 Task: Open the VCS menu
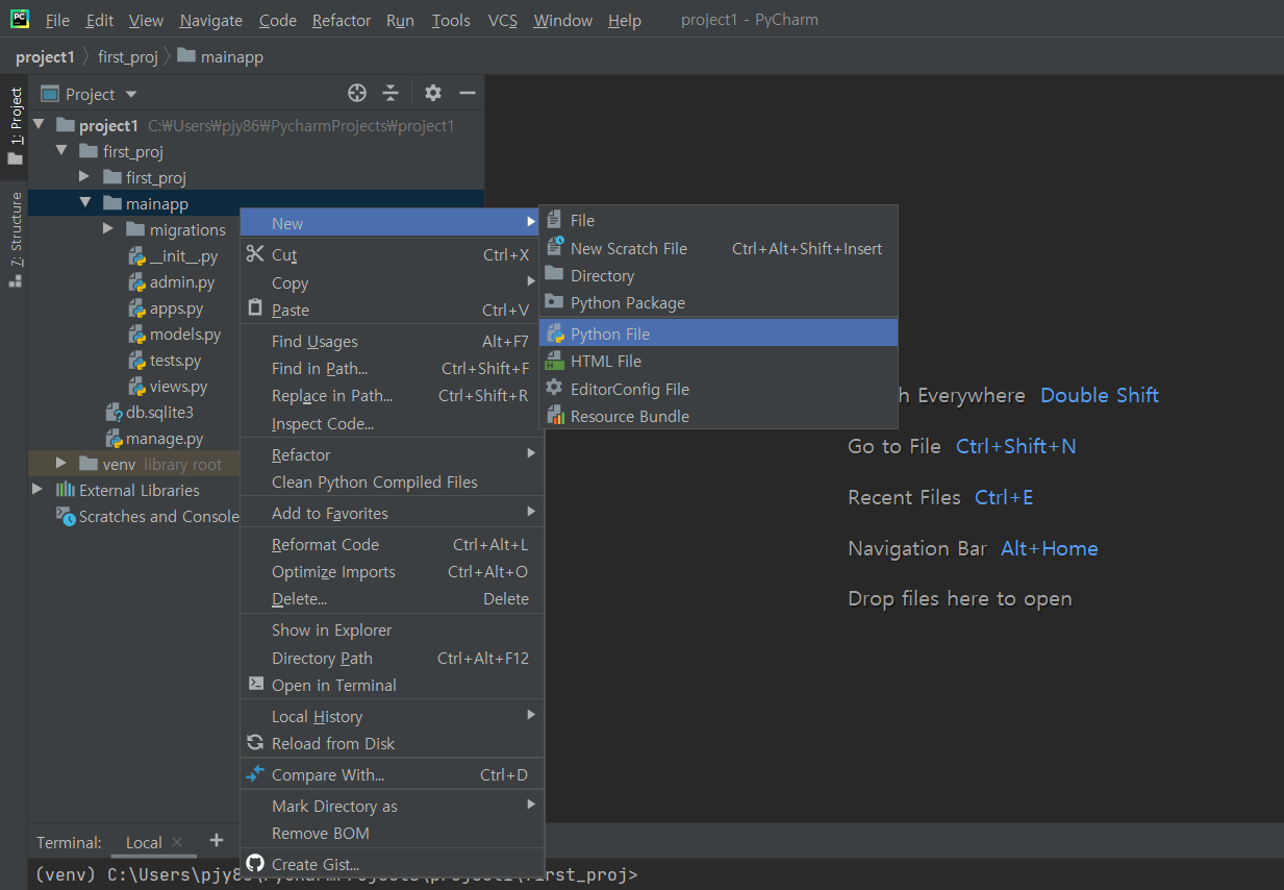pos(502,20)
